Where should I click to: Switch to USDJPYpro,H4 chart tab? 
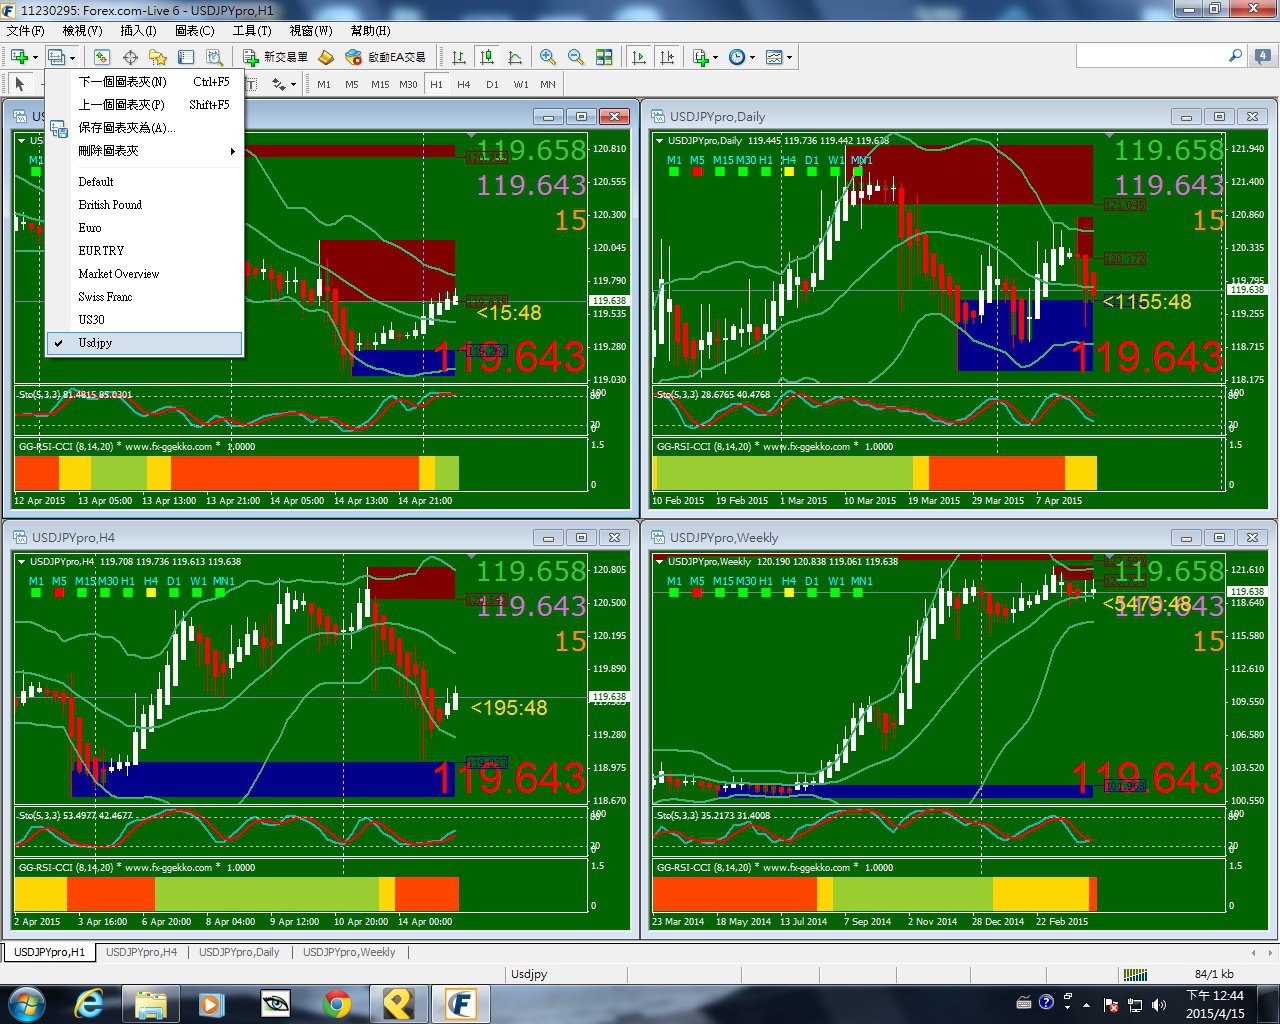pos(141,952)
